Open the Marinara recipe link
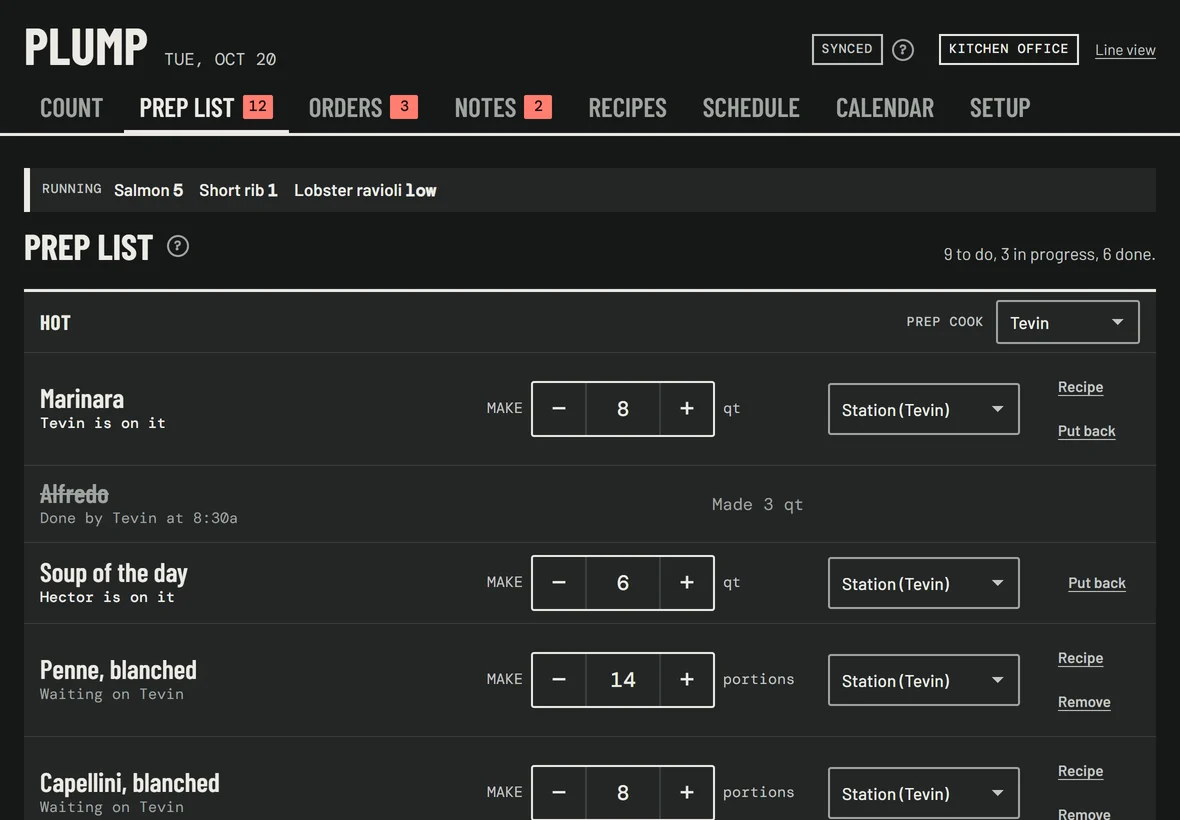1180x820 pixels. 1081,387
